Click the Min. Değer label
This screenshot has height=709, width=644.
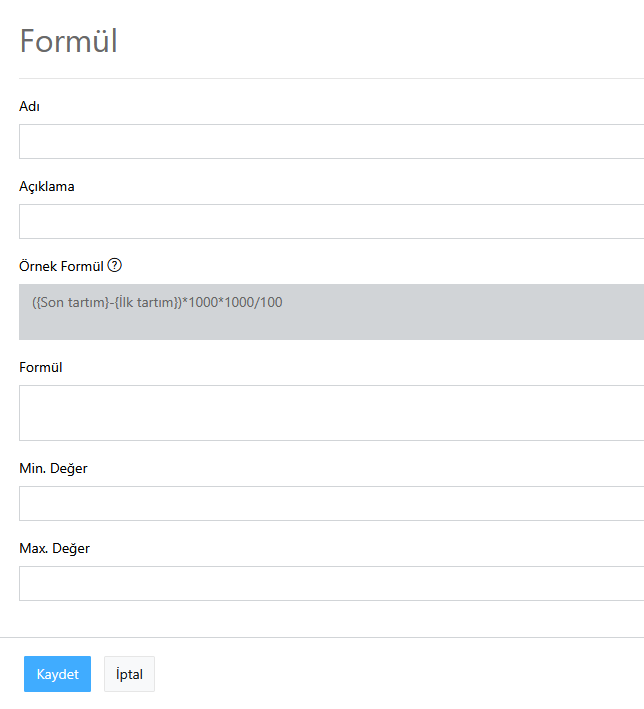pos(53,468)
